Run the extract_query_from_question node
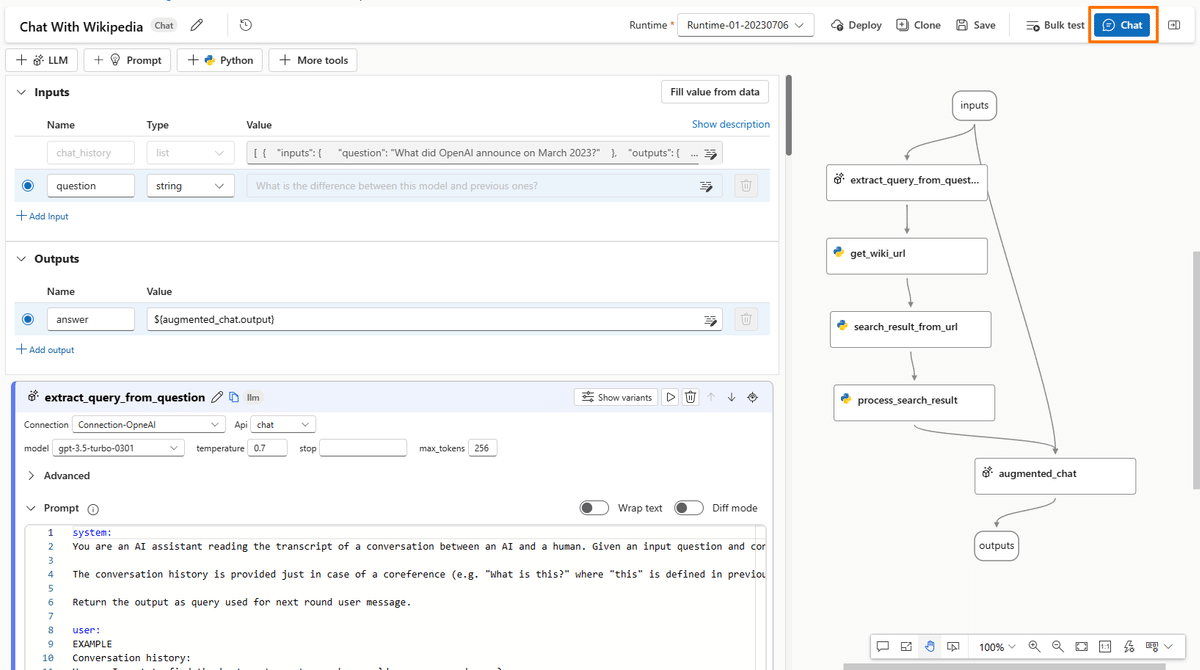Screen dimensions: 1200x670 click(x=670, y=397)
